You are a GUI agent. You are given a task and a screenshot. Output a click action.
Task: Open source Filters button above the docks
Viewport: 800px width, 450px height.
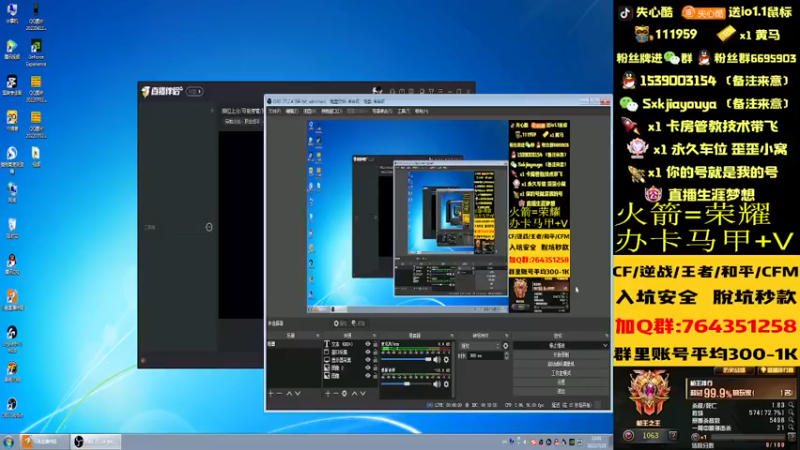pyautogui.click(x=358, y=323)
